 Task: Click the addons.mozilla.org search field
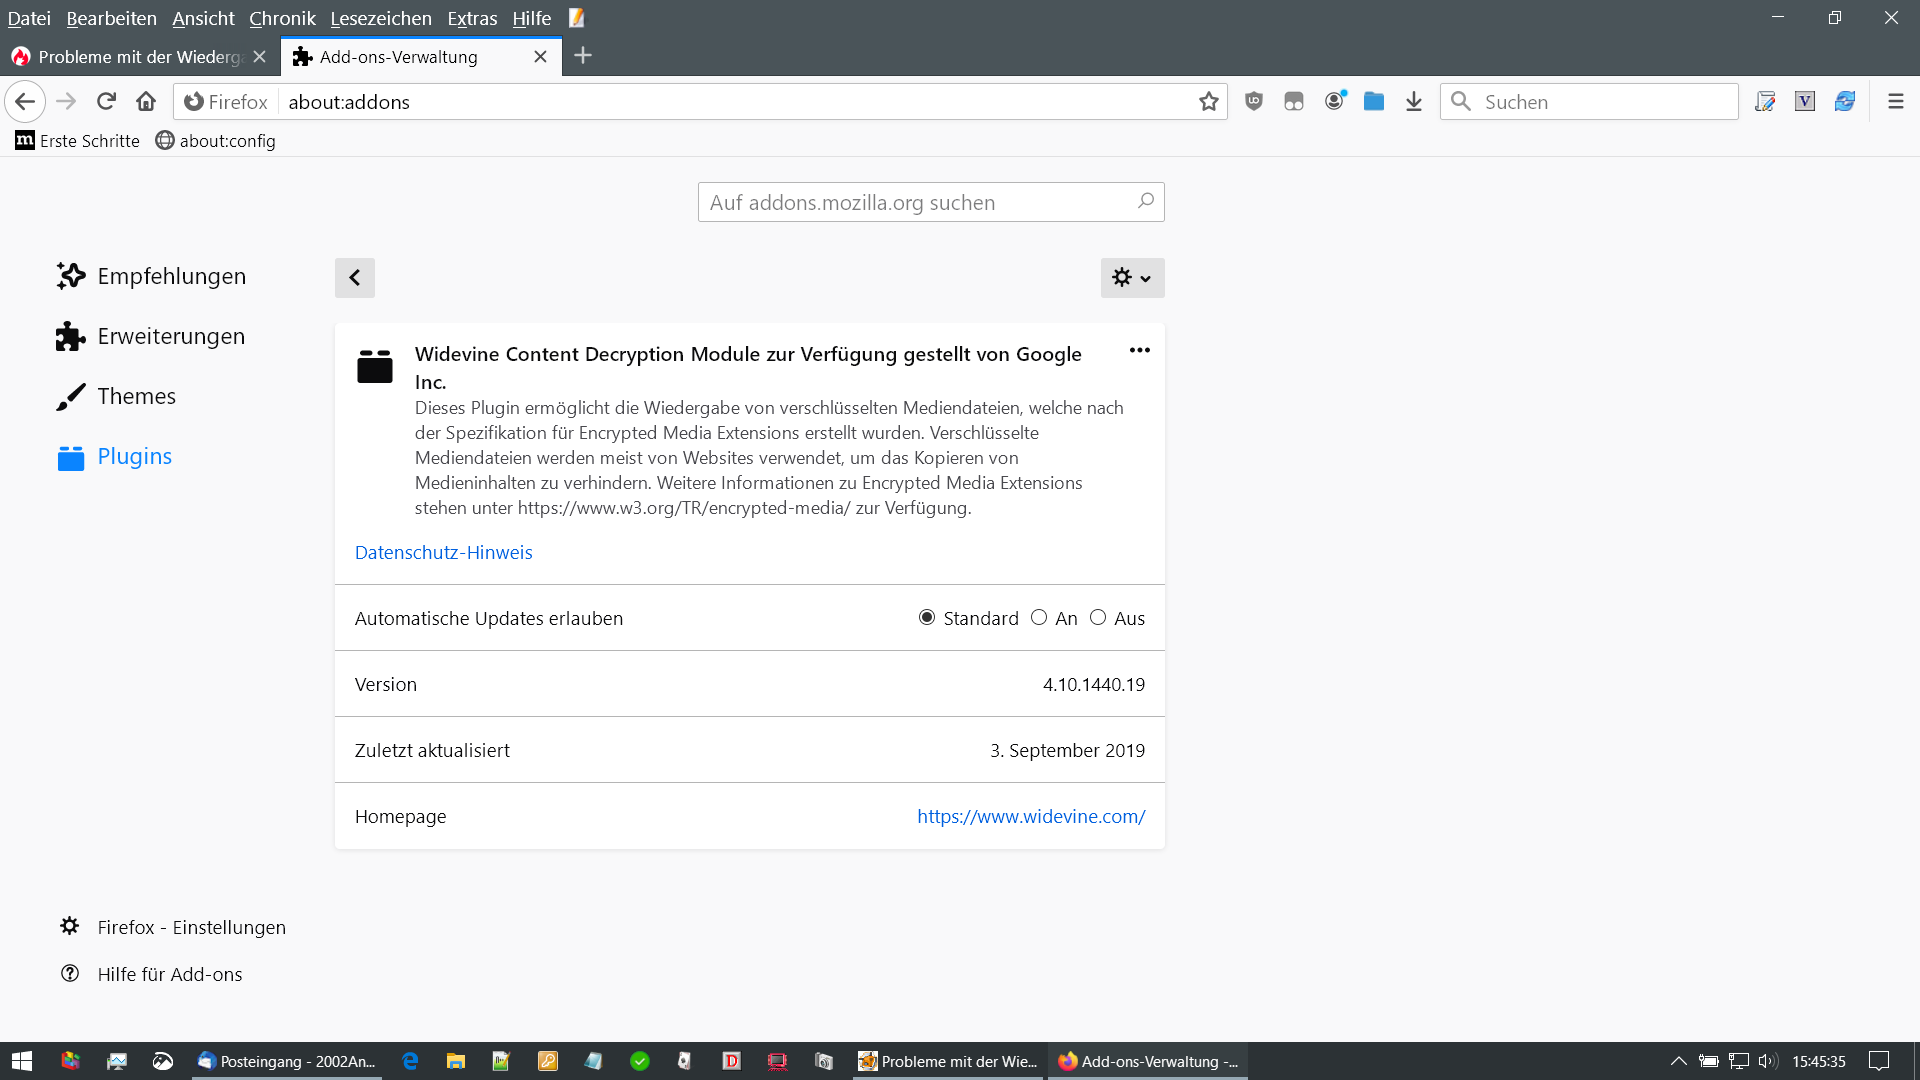[x=918, y=202]
